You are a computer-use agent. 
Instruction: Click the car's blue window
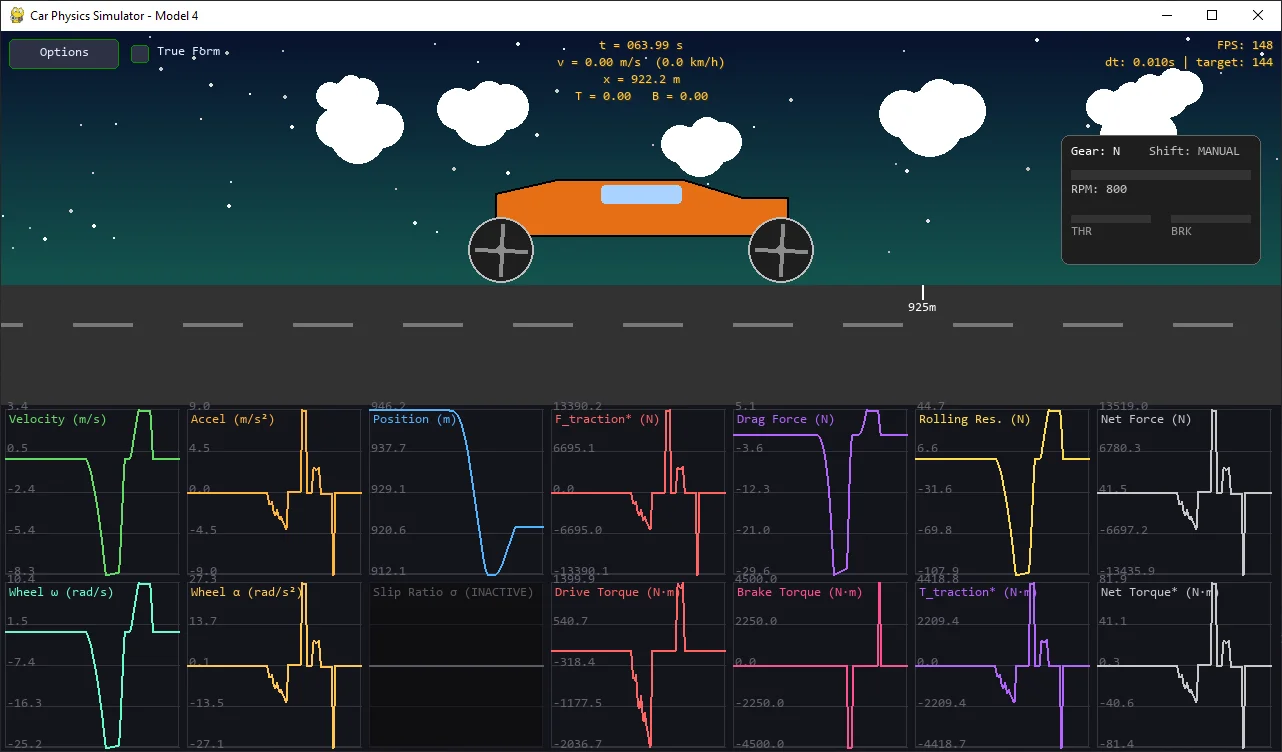(x=641, y=194)
